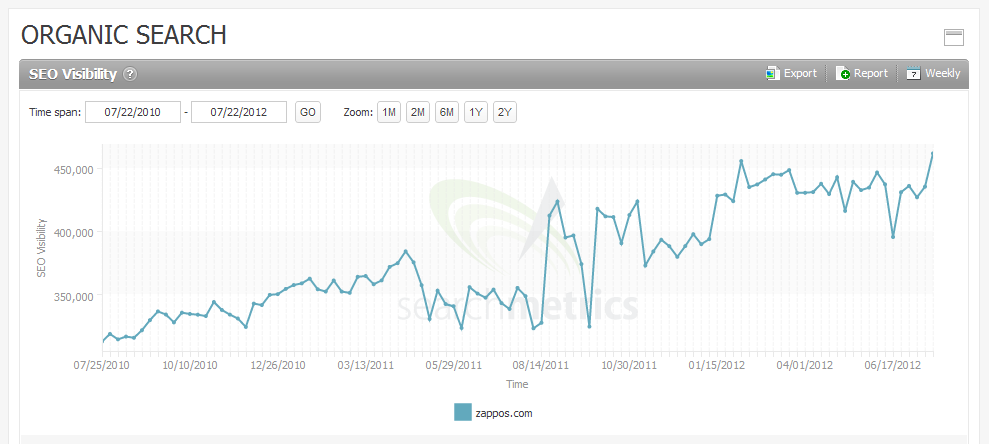Focus the end date field 07/22/2012
The height and width of the screenshot is (444, 989).
(x=239, y=112)
